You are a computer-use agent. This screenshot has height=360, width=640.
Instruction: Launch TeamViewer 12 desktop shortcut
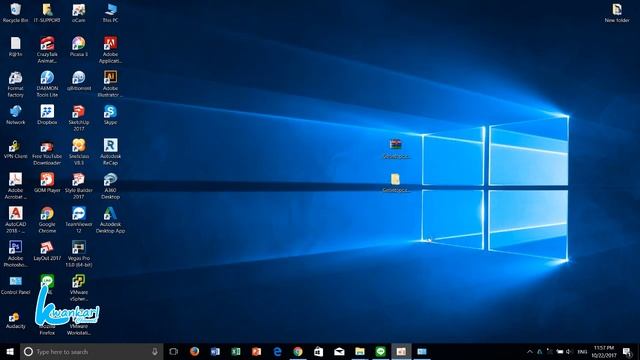(x=78, y=220)
